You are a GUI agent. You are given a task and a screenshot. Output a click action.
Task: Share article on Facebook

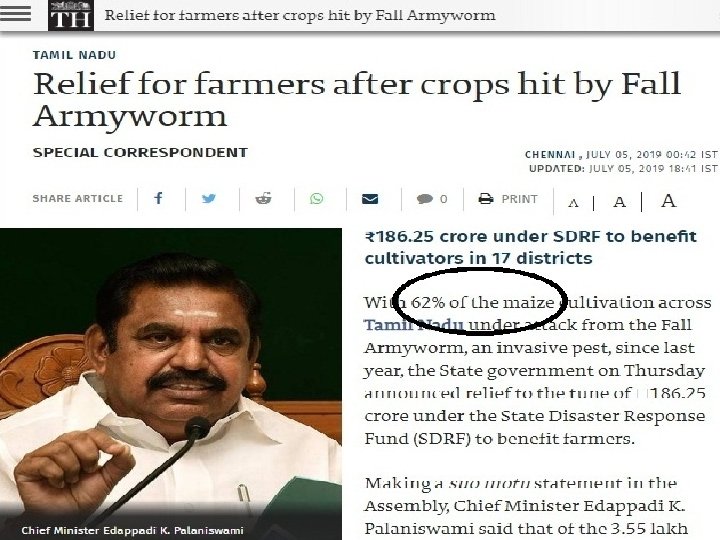[158, 198]
